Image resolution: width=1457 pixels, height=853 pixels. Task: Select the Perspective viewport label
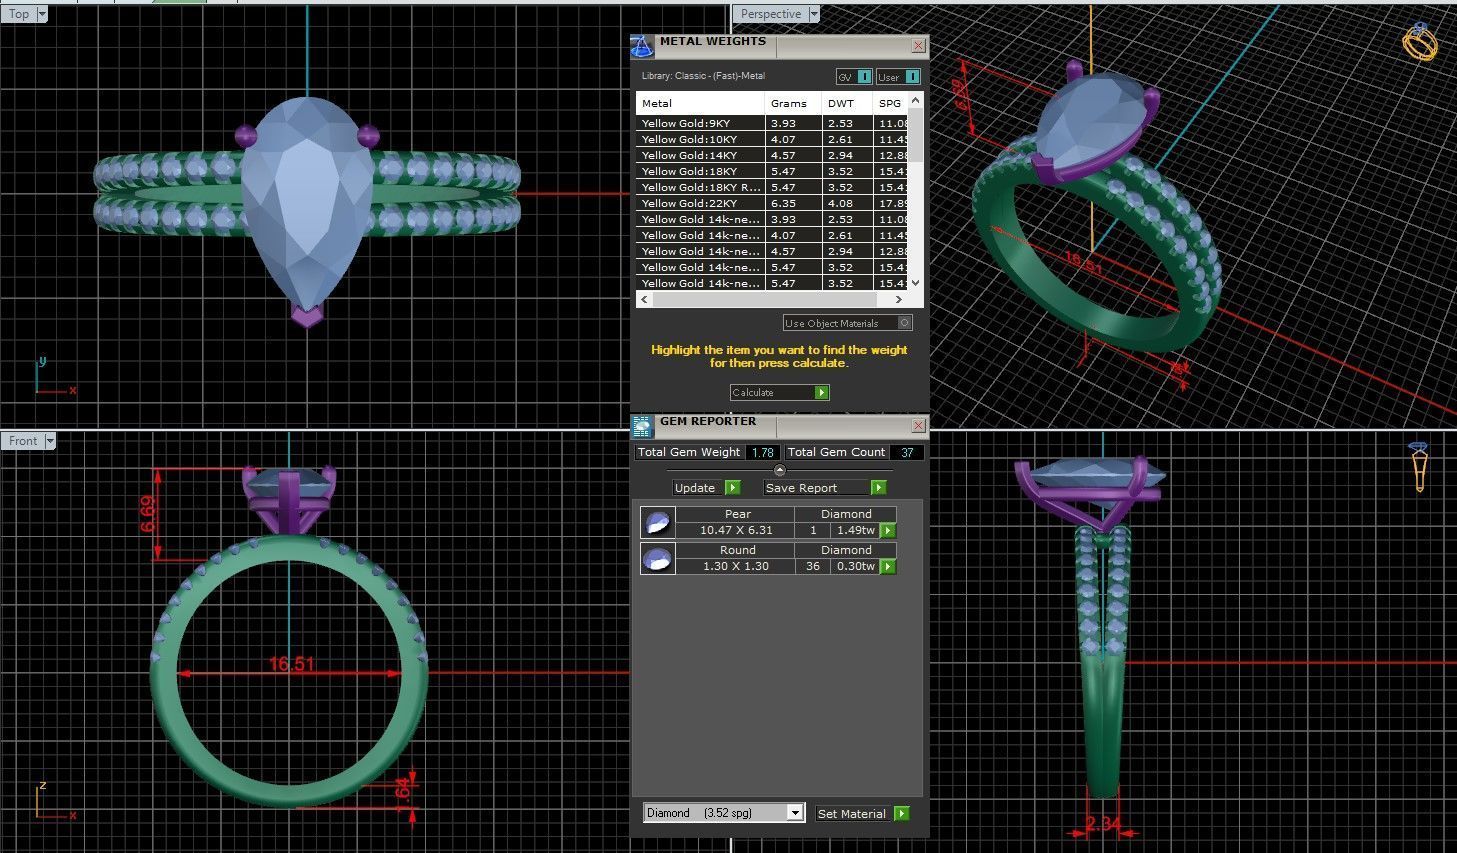click(x=771, y=14)
